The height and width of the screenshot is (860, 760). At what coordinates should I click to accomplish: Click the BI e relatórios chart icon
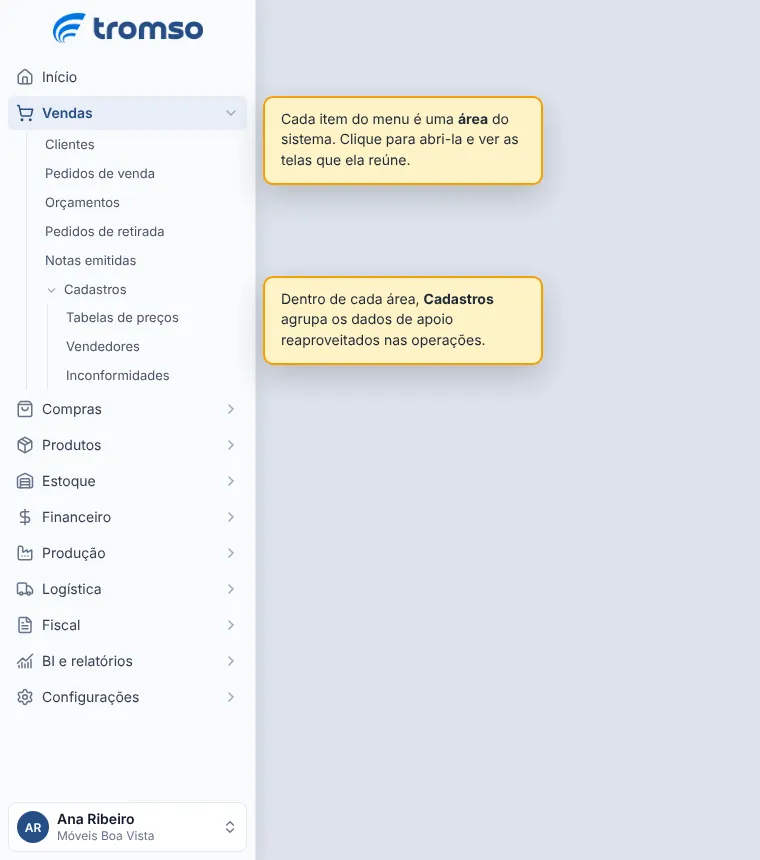(25, 661)
